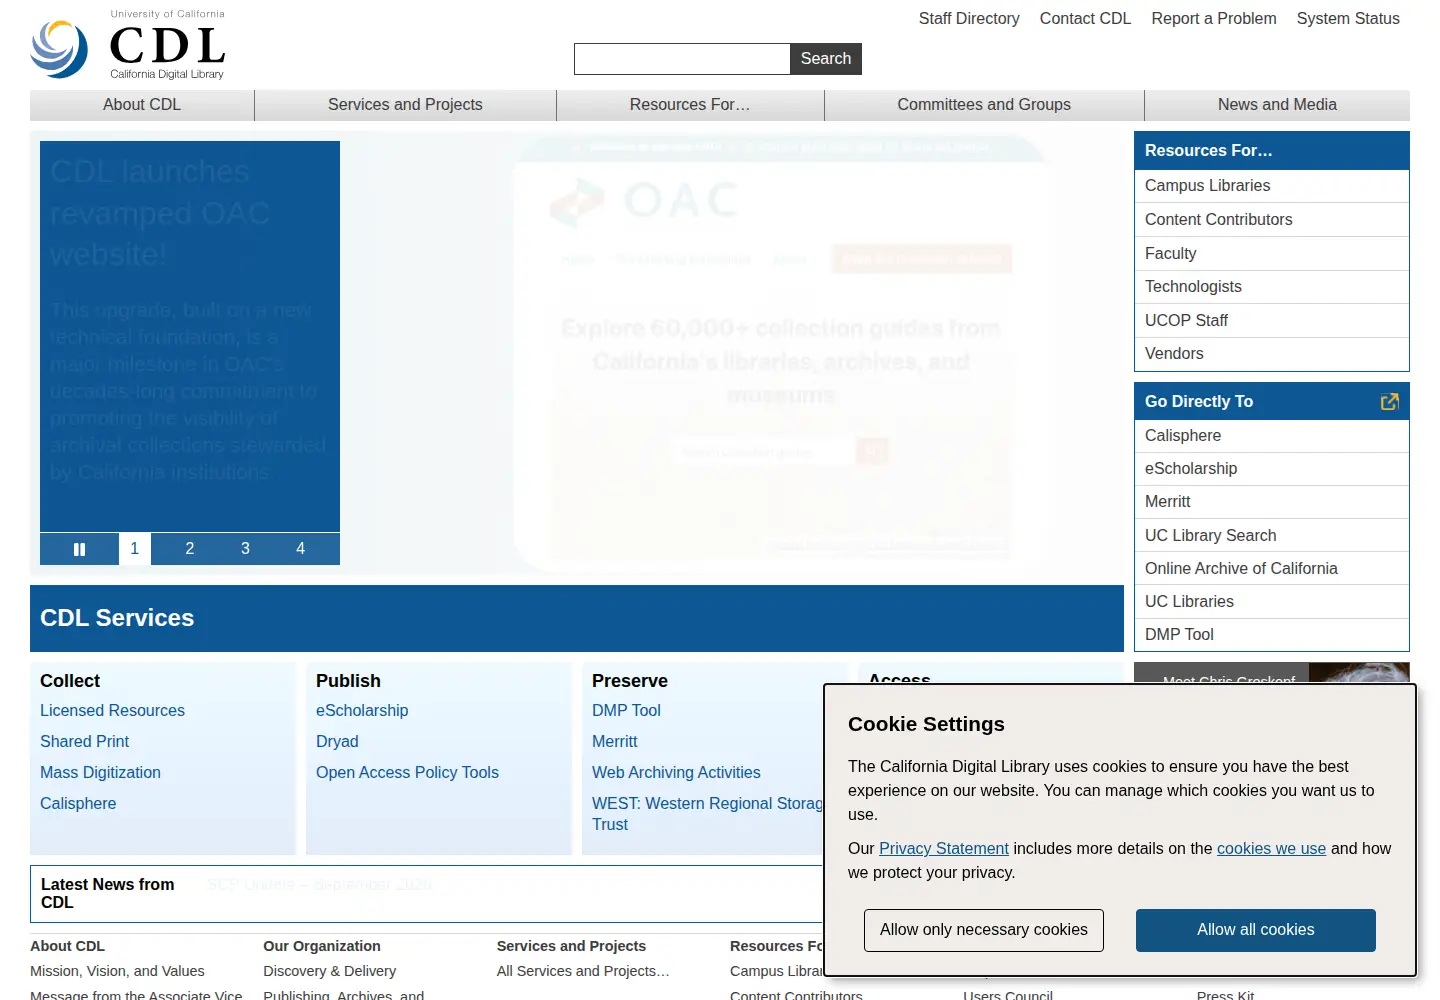Viewport: 1440px width, 1000px height.
Task: Open Web Archiving Activities link
Action: pyautogui.click(x=676, y=773)
